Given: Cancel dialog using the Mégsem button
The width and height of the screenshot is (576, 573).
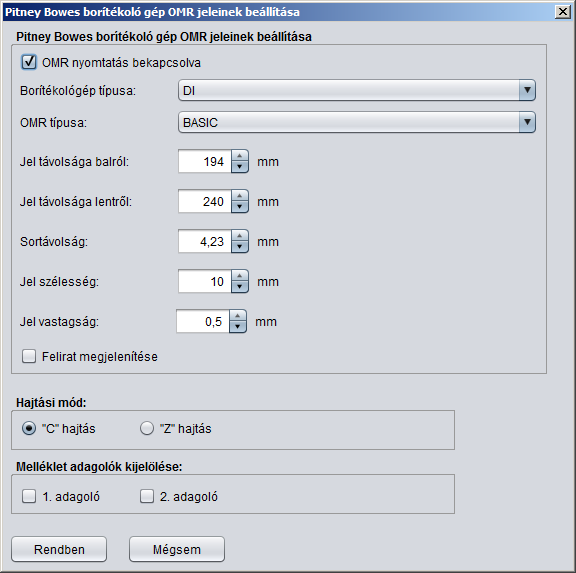Looking at the screenshot, I should coord(177,549).
